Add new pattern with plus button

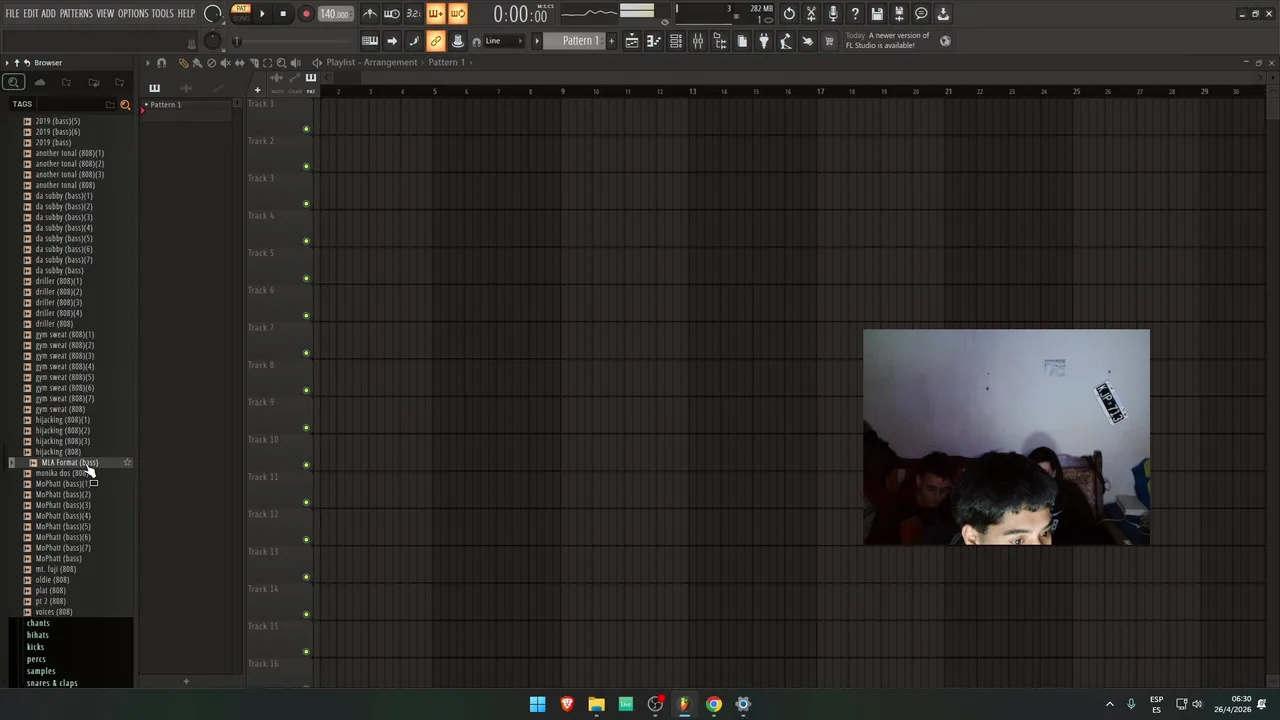pyautogui.click(x=611, y=41)
